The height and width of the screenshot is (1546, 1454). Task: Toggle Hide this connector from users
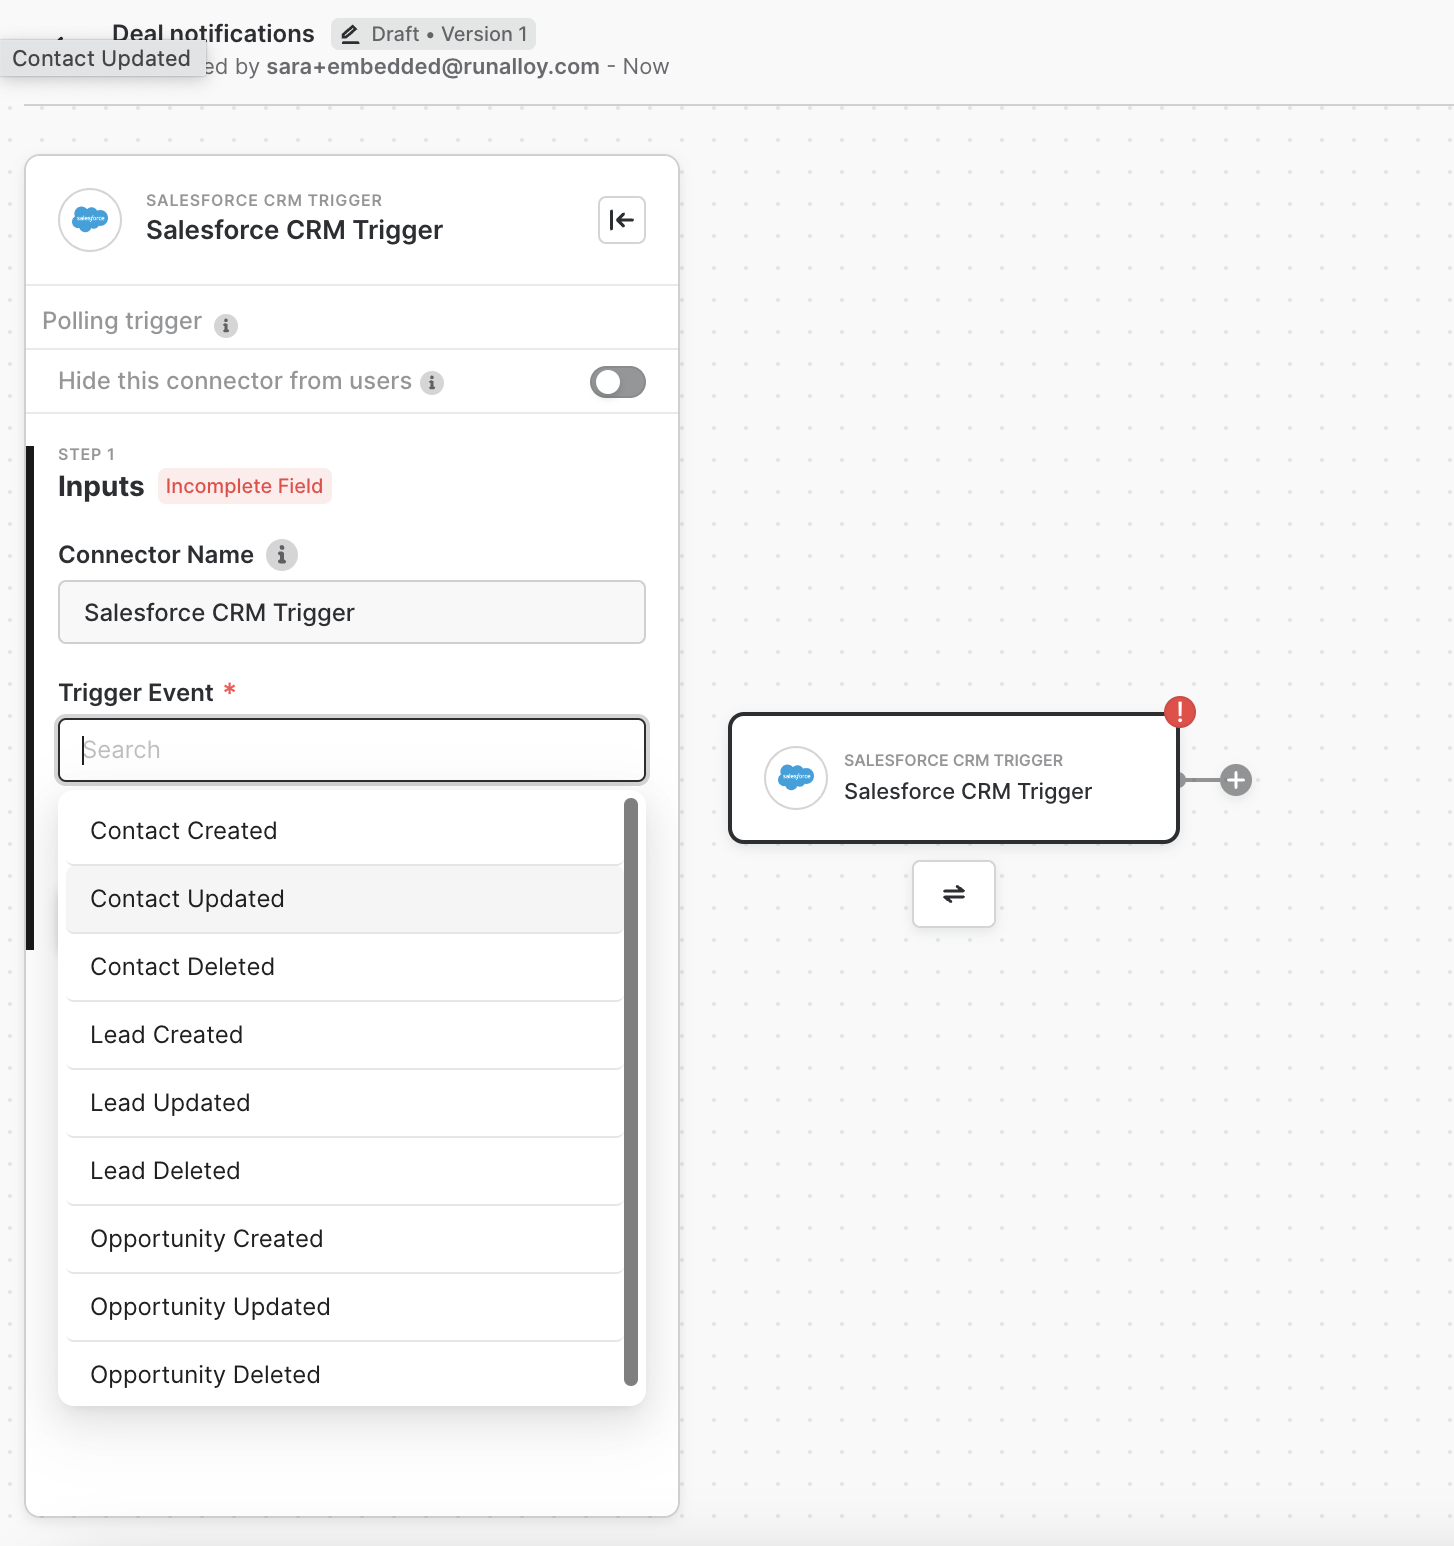(617, 382)
